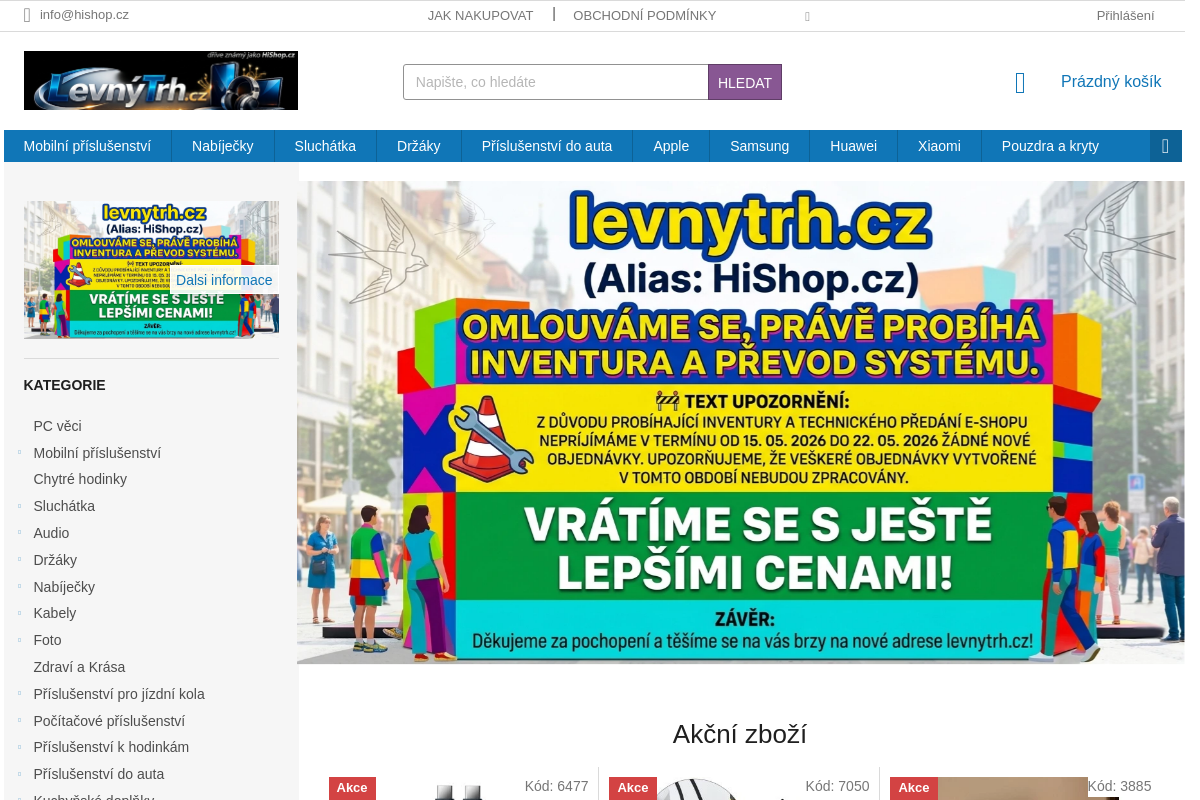Click the KATEGORIE sidebar heading
The width and height of the screenshot is (1200, 800).
[x=64, y=385]
